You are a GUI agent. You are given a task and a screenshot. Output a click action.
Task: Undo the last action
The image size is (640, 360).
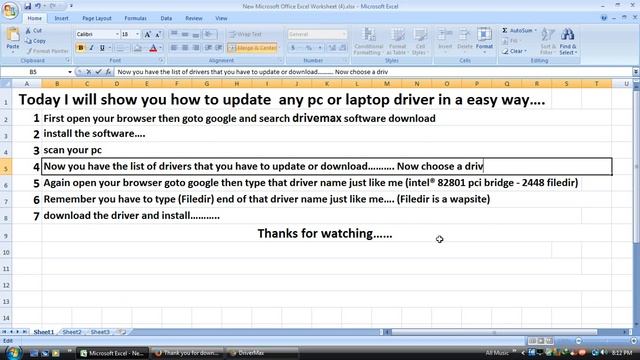[38, 6]
